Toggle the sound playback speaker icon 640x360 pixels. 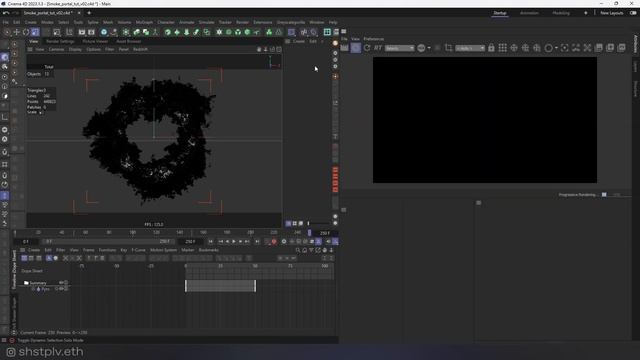328,242
